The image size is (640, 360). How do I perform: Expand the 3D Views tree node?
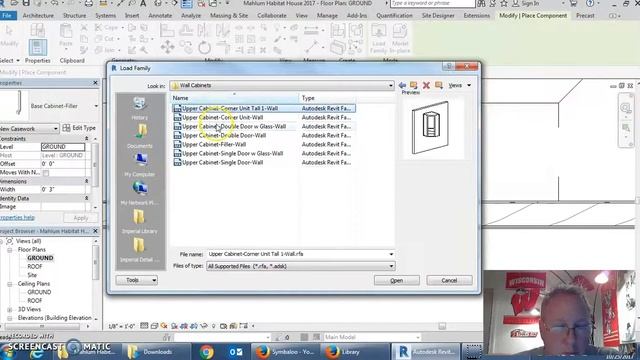(x=10, y=309)
